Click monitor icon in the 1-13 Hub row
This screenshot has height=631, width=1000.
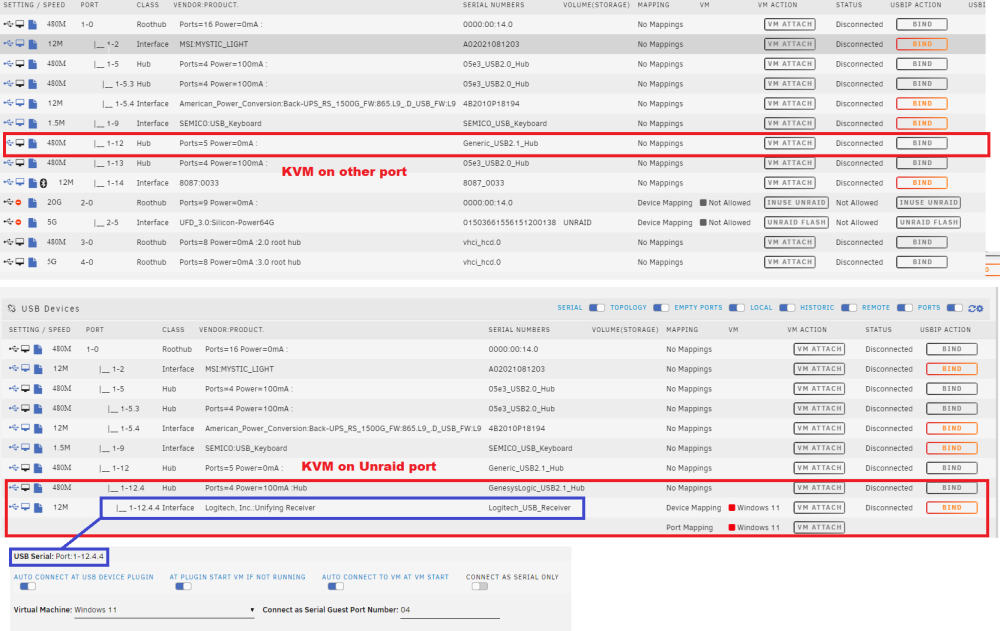tap(20, 163)
